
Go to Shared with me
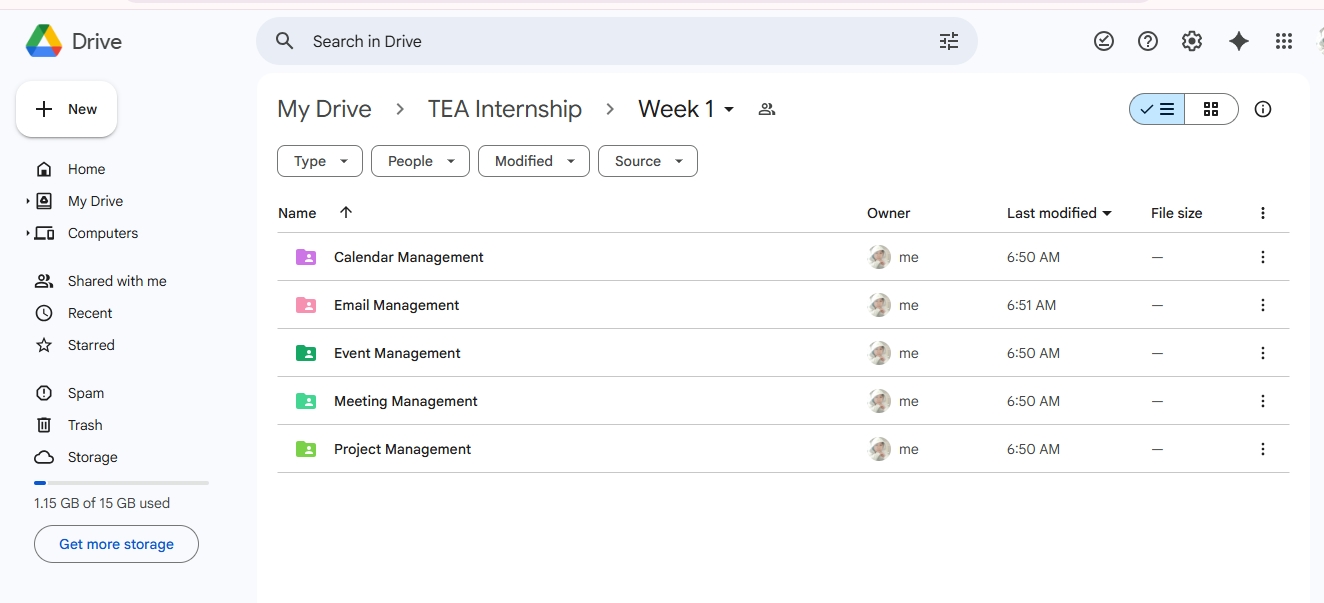[x=117, y=281]
